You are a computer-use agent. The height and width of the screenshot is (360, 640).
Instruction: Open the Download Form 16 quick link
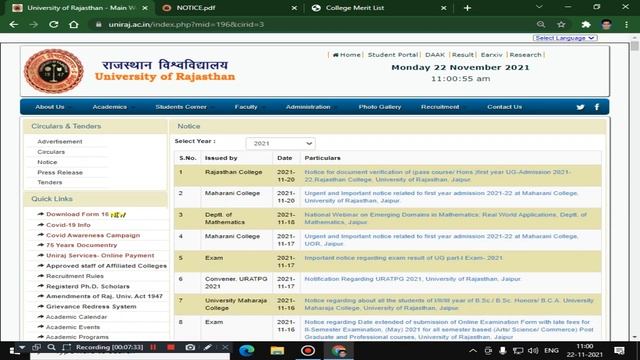tap(77, 214)
